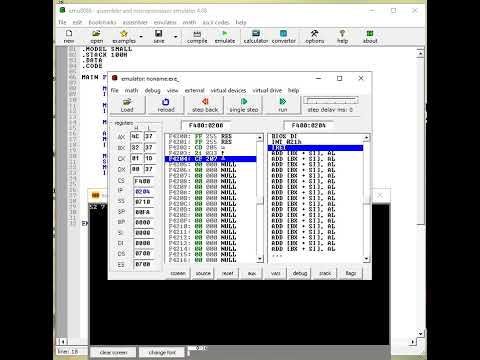Click the right disassembly address field F400:0204

[x=309, y=126]
